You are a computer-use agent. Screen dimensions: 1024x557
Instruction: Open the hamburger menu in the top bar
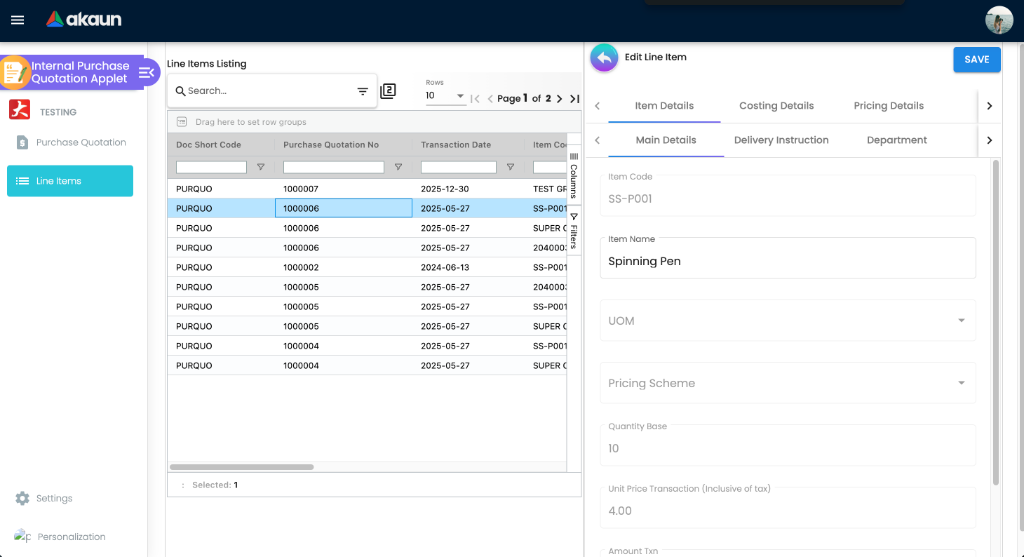point(18,20)
